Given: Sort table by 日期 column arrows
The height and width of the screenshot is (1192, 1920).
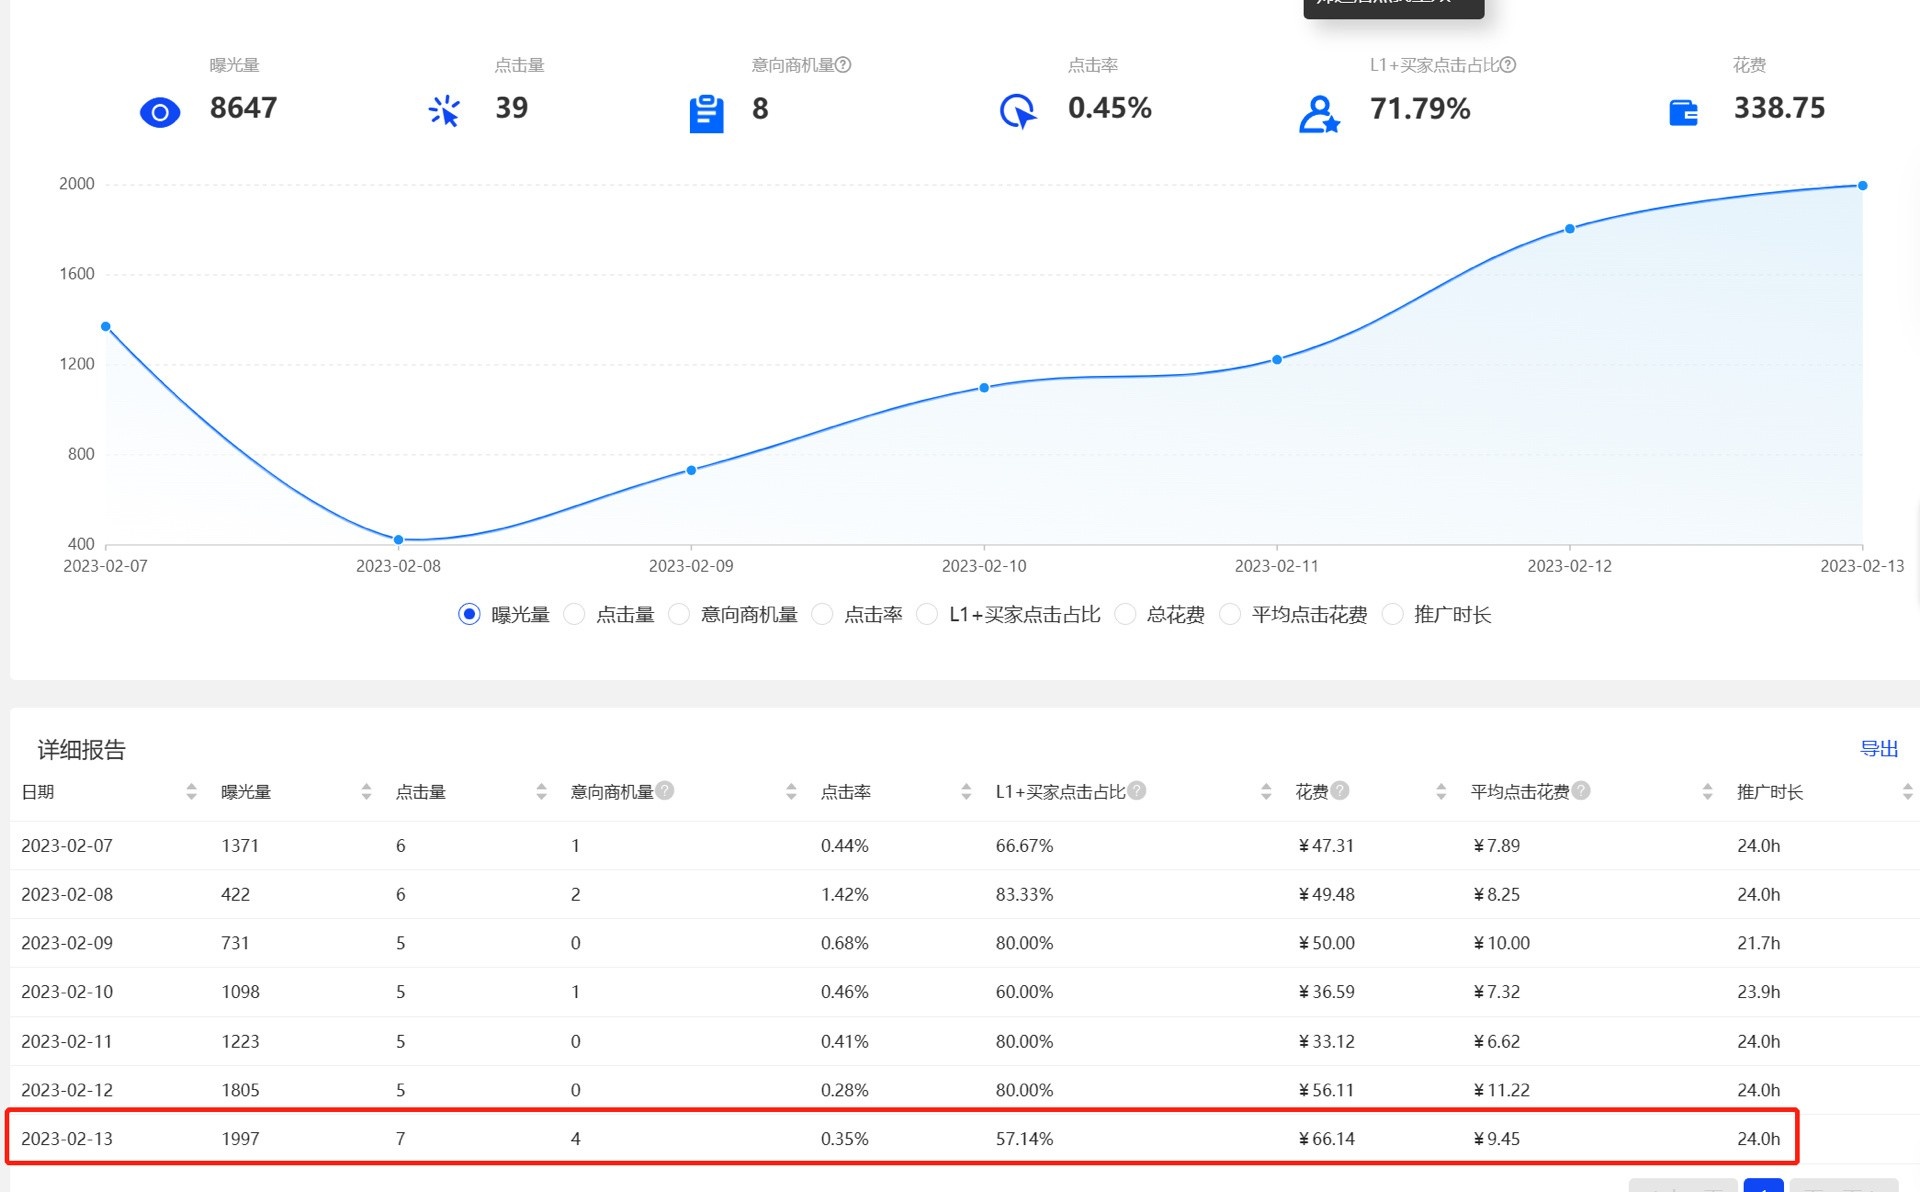Looking at the screenshot, I should (x=191, y=792).
